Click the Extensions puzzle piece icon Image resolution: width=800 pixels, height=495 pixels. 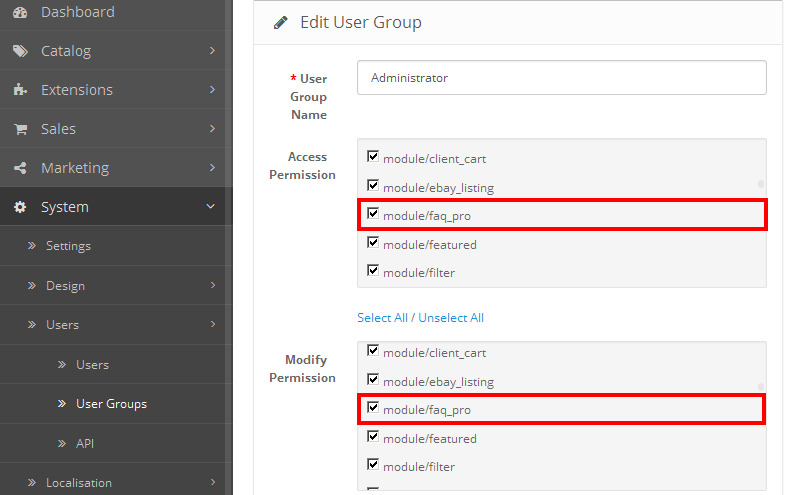[x=20, y=90]
